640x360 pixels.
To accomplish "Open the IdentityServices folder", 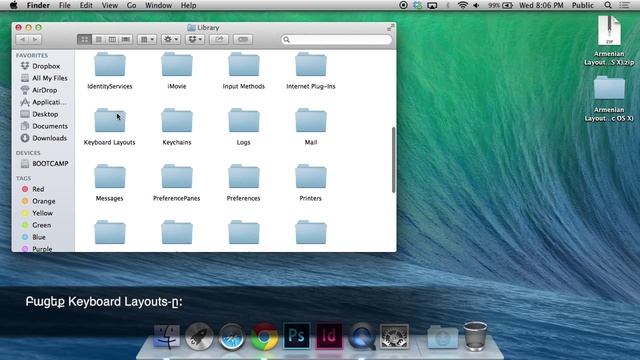I will click(x=110, y=65).
